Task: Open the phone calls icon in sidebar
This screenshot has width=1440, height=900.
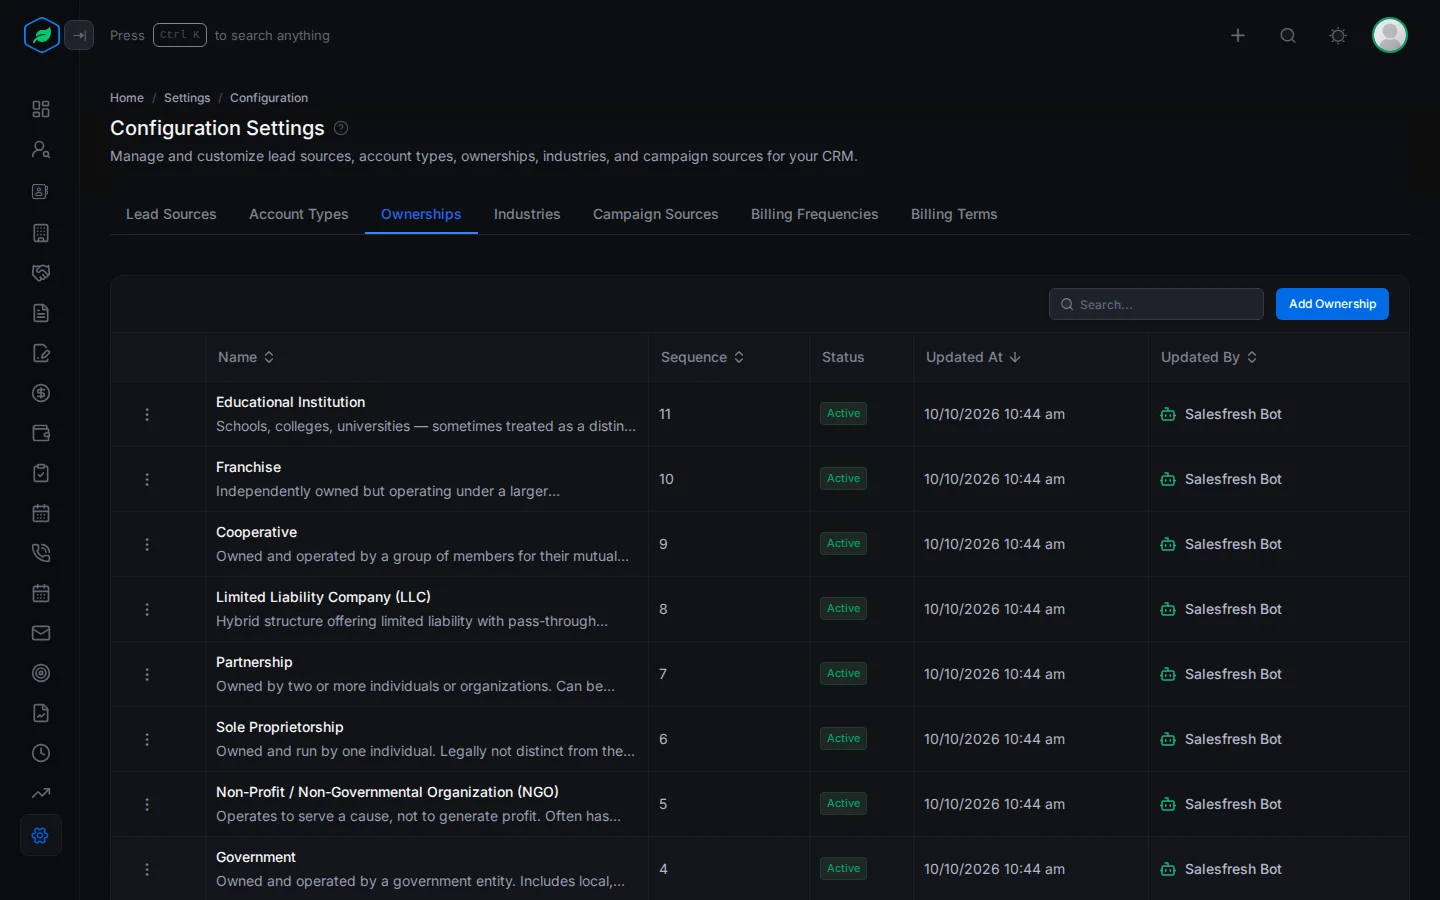Action: pyautogui.click(x=41, y=553)
